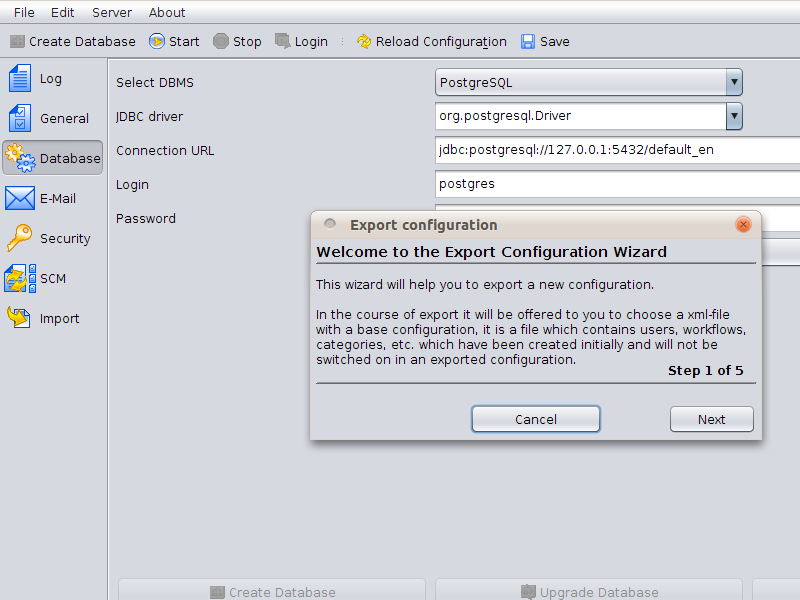The image size is (800, 600).
Task: Open the Log panel icon
Action: click(20, 79)
